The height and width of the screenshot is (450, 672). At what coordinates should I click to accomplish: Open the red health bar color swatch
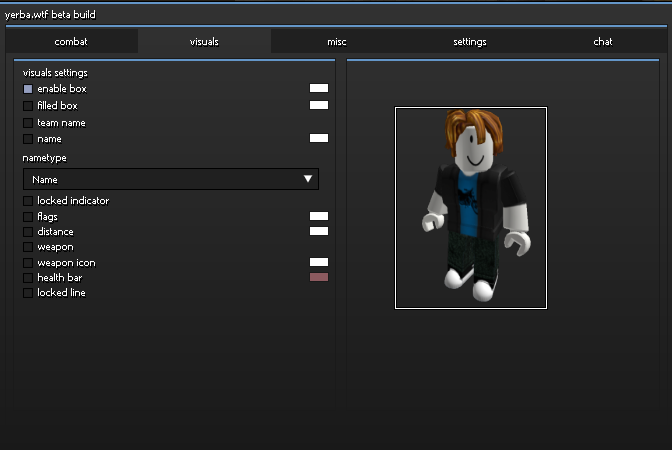point(319,277)
